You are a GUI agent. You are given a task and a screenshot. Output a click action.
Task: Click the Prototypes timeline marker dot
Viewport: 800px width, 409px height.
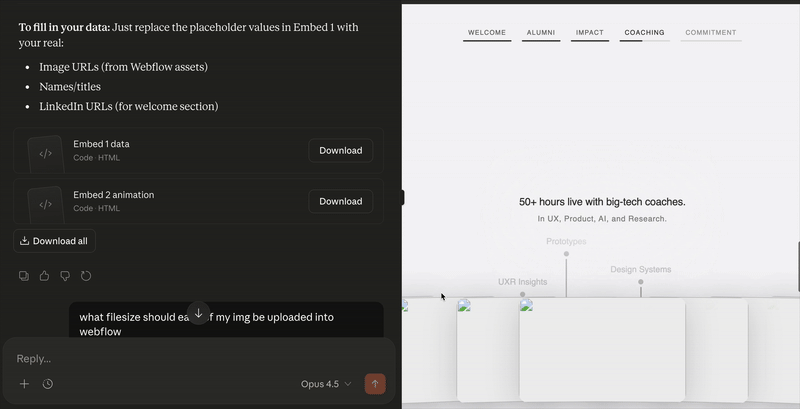coord(566,254)
